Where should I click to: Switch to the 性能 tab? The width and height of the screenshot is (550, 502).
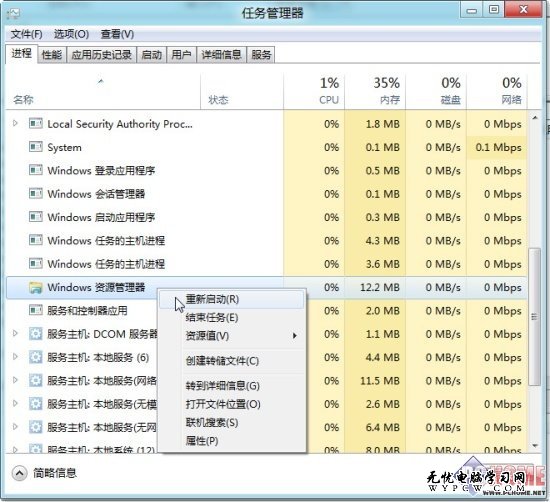tap(52, 55)
